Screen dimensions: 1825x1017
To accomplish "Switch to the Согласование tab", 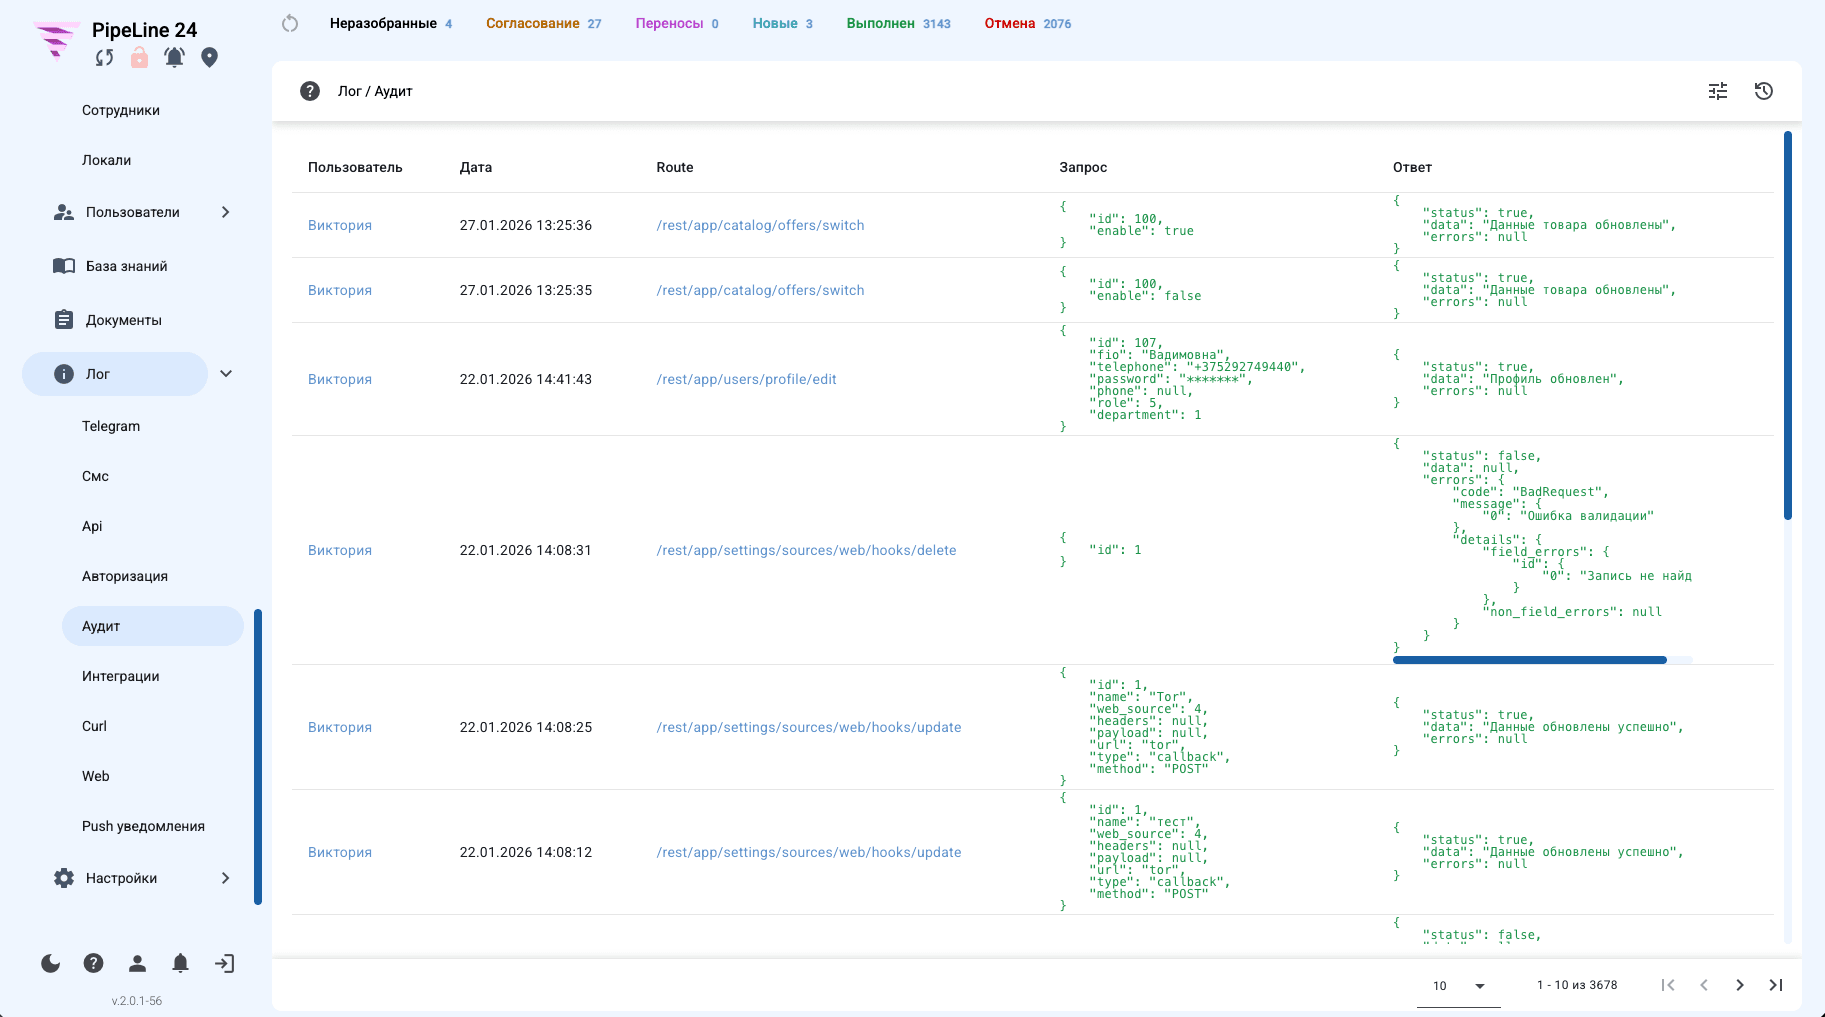I will 543,23.
